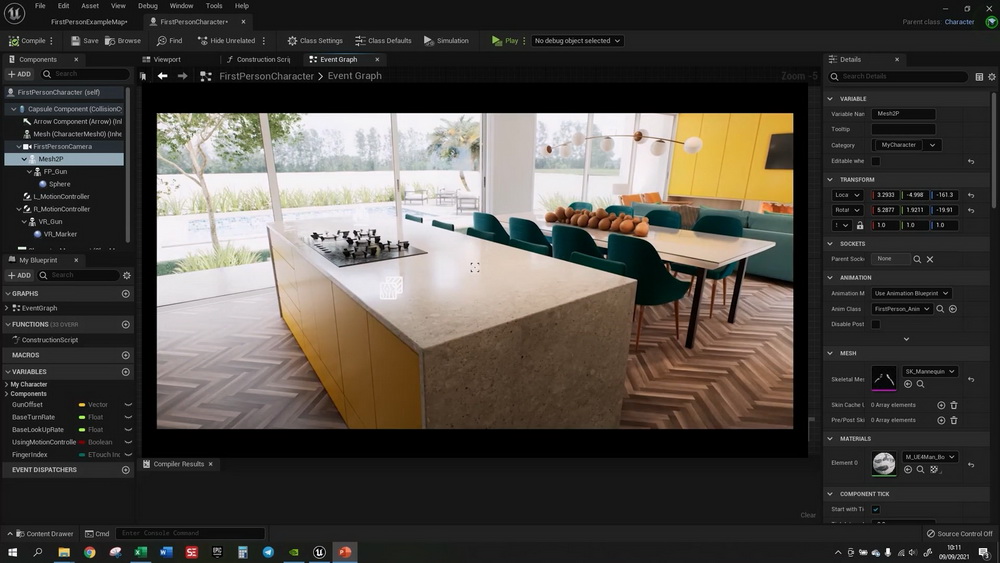Image resolution: width=1000 pixels, height=563 pixels.
Task: Toggle UsingMotionController visibility eye
Action: [128, 442]
